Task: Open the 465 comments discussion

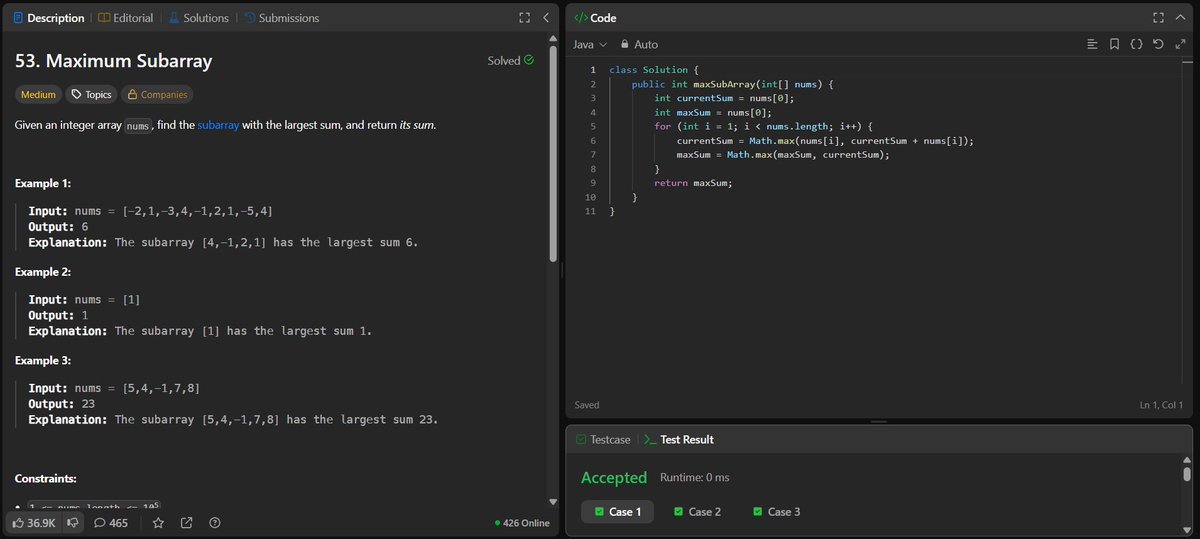Action: [111, 522]
